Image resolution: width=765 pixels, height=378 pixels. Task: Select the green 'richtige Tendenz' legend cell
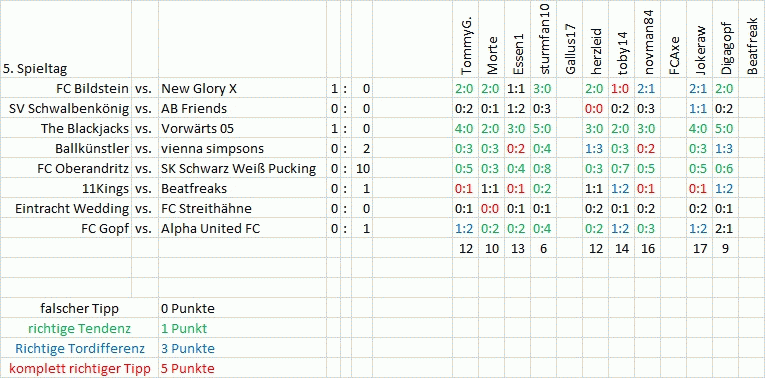(80, 328)
